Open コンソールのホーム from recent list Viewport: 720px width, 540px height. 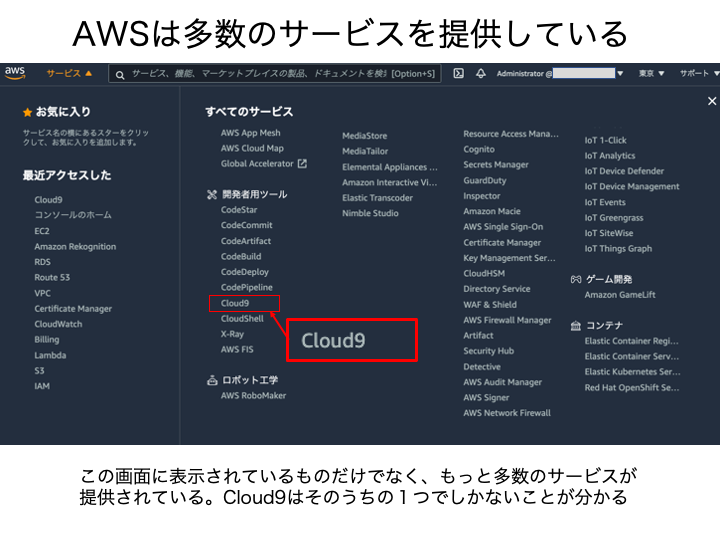click(73, 215)
